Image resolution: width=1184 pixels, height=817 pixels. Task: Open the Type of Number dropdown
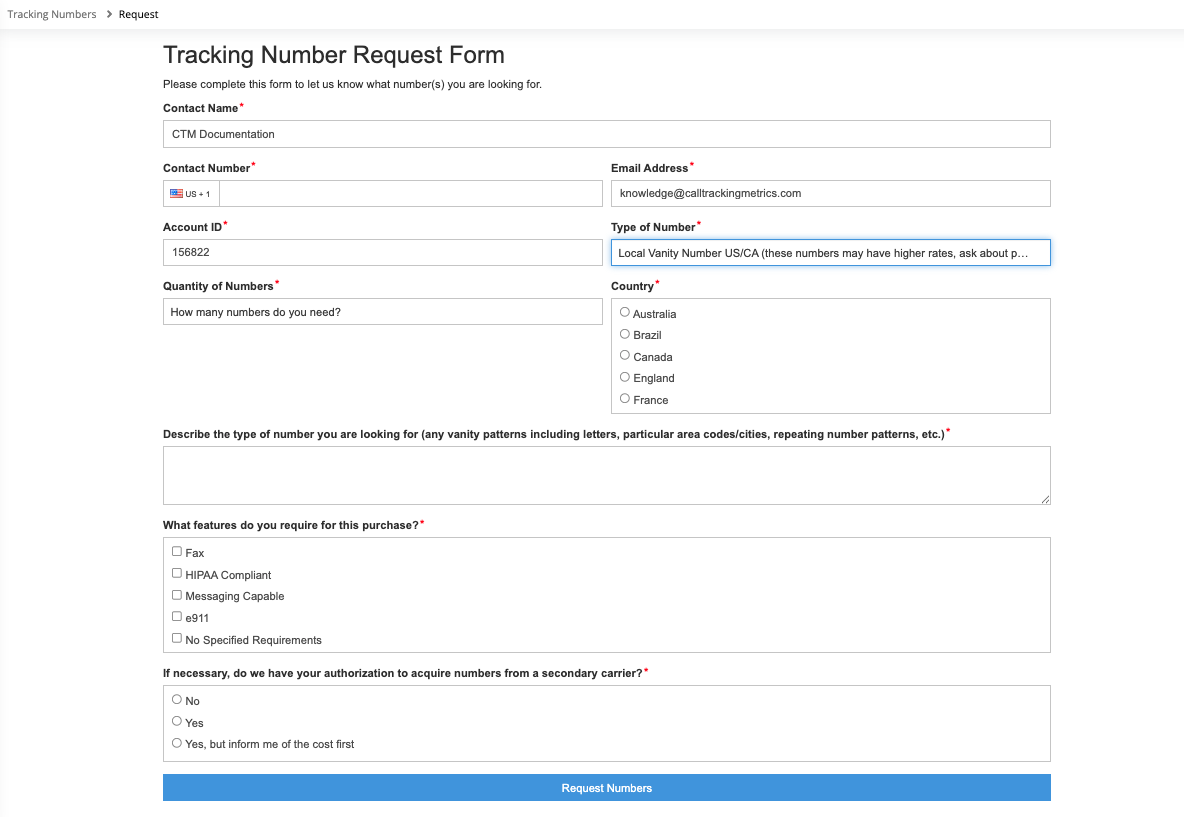[830, 253]
